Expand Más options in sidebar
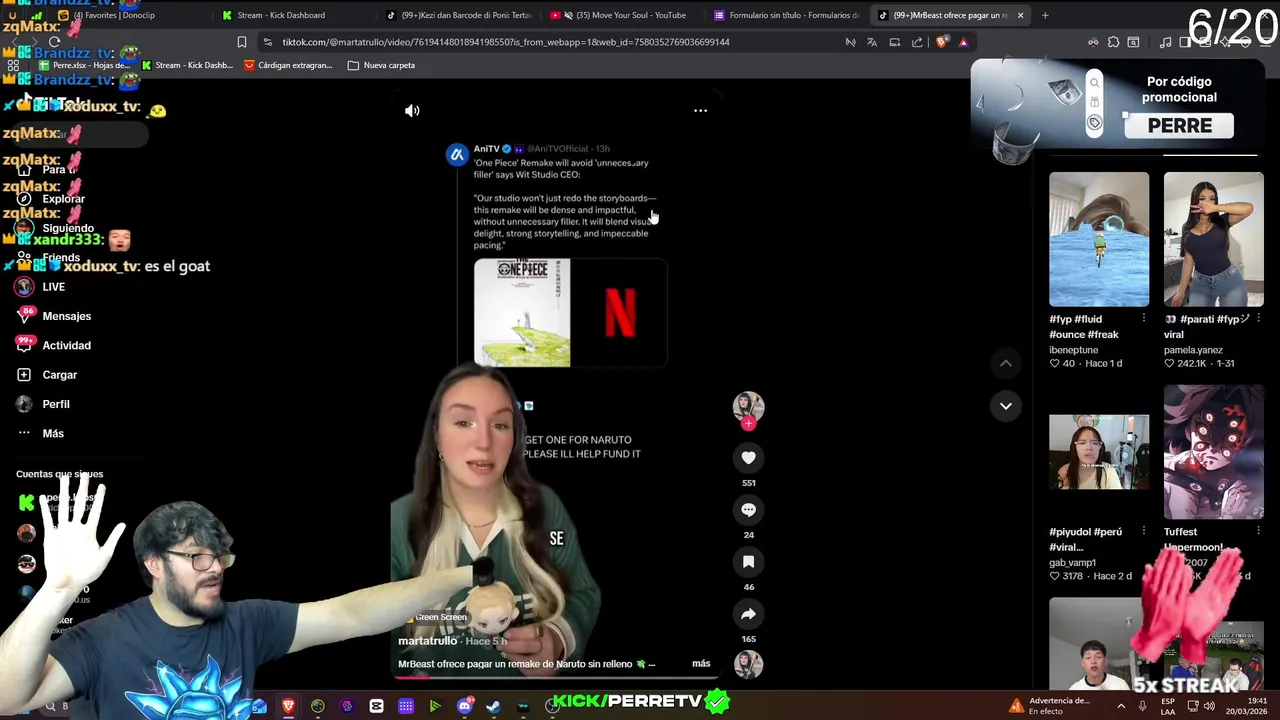 click(x=40, y=434)
